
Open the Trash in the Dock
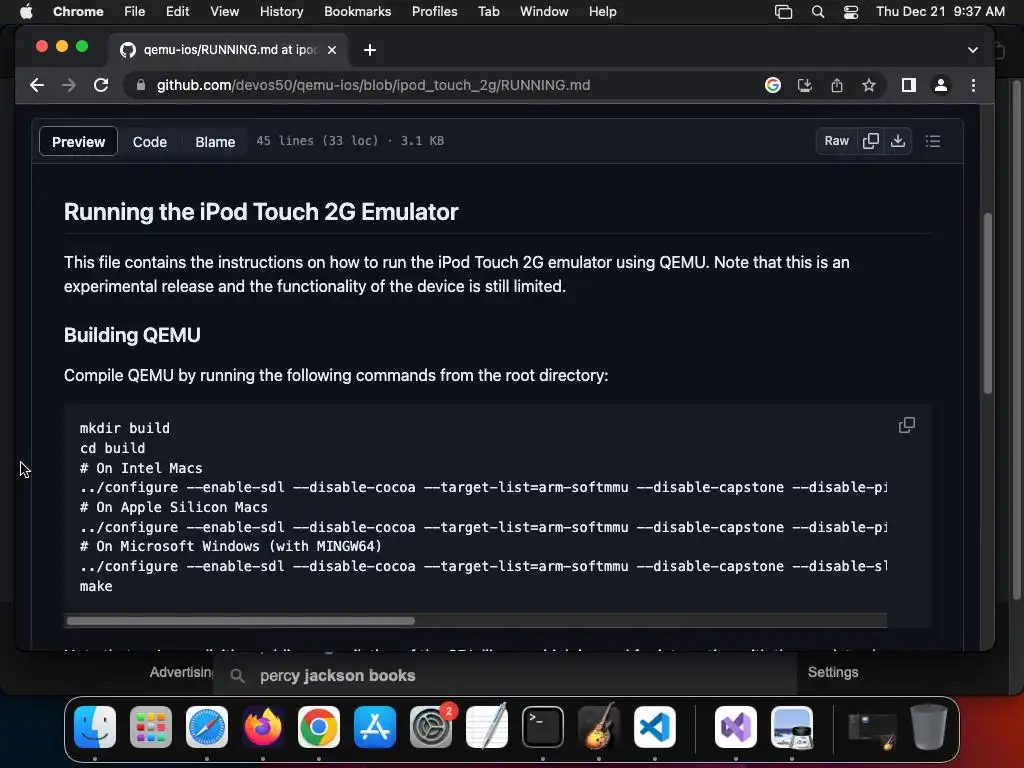929,727
